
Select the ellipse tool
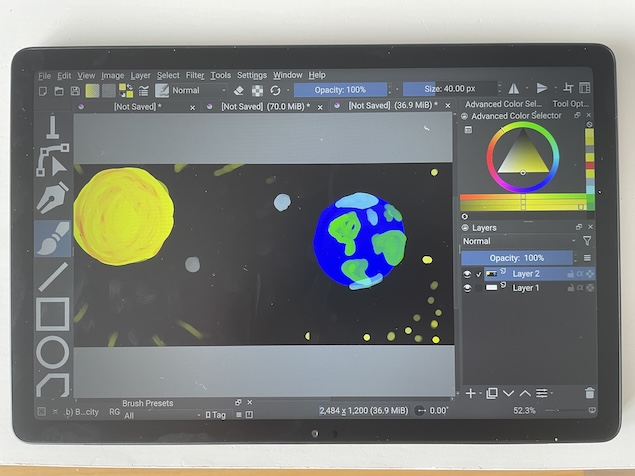coord(53,352)
